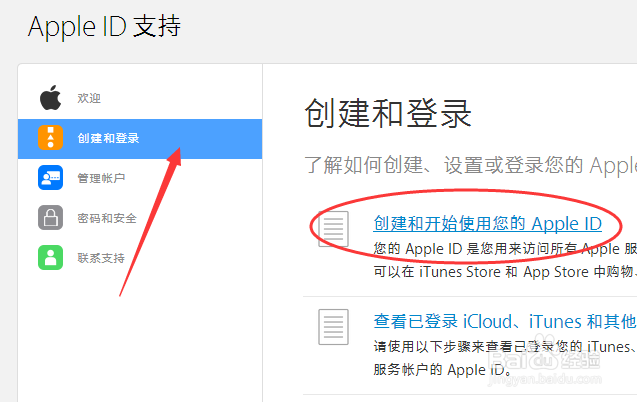Click the 您的 Apple ID 是您用来访问 description
Image resolution: width=637 pixels, height=402 pixels.
[505, 249]
